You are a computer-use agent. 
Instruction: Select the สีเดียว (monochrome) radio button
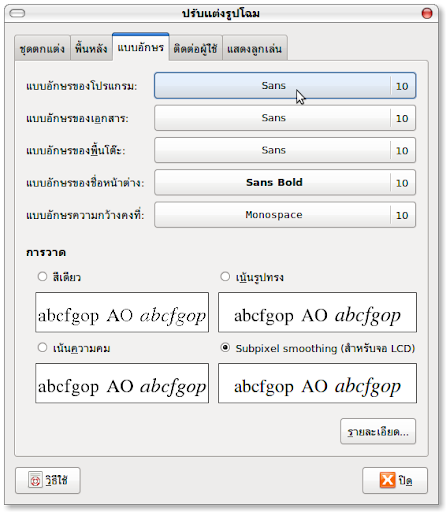[42, 277]
